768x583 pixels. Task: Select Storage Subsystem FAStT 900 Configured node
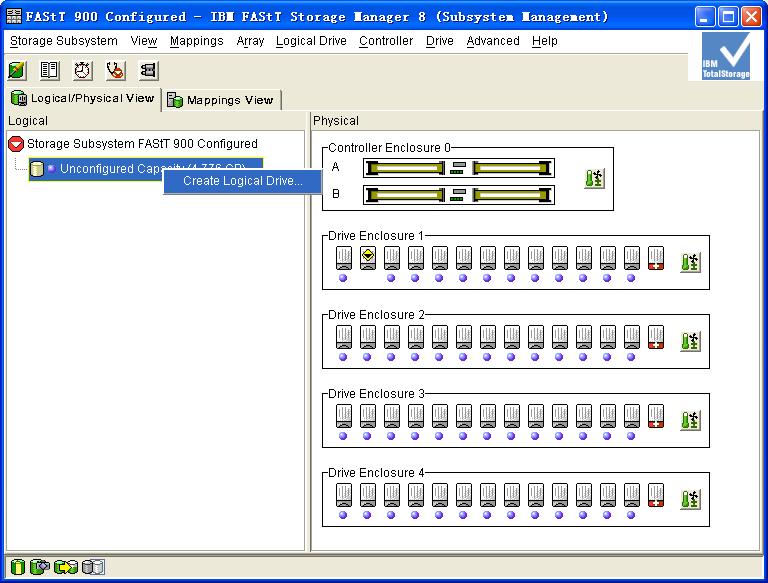(x=133, y=144)
